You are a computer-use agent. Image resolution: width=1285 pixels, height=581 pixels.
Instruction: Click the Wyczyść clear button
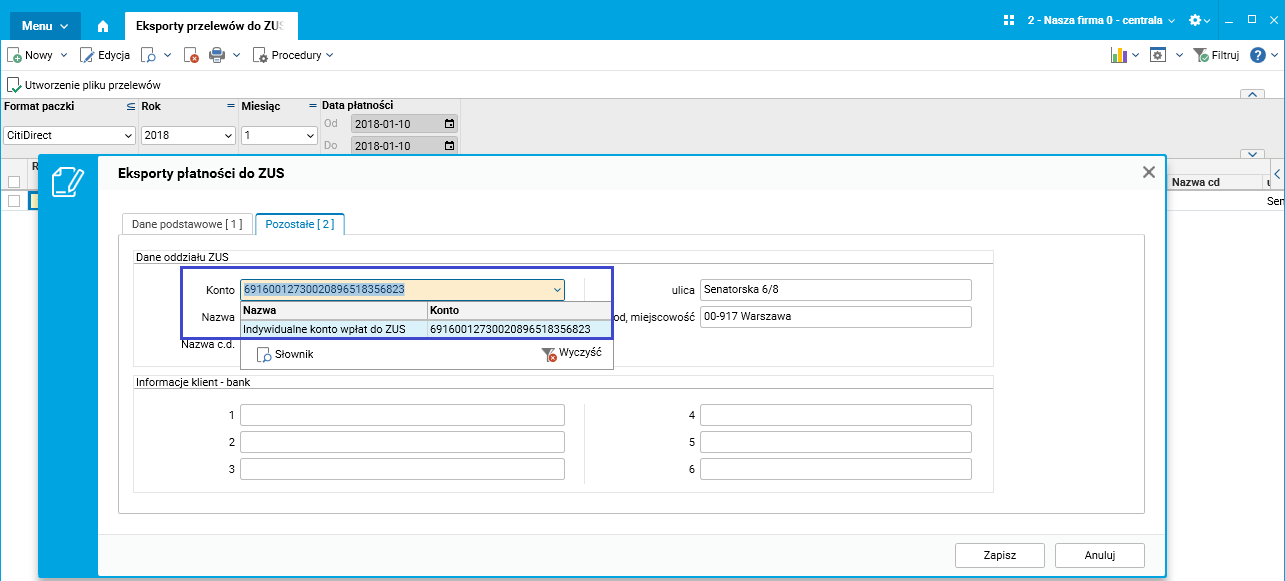tap(570, 354)
